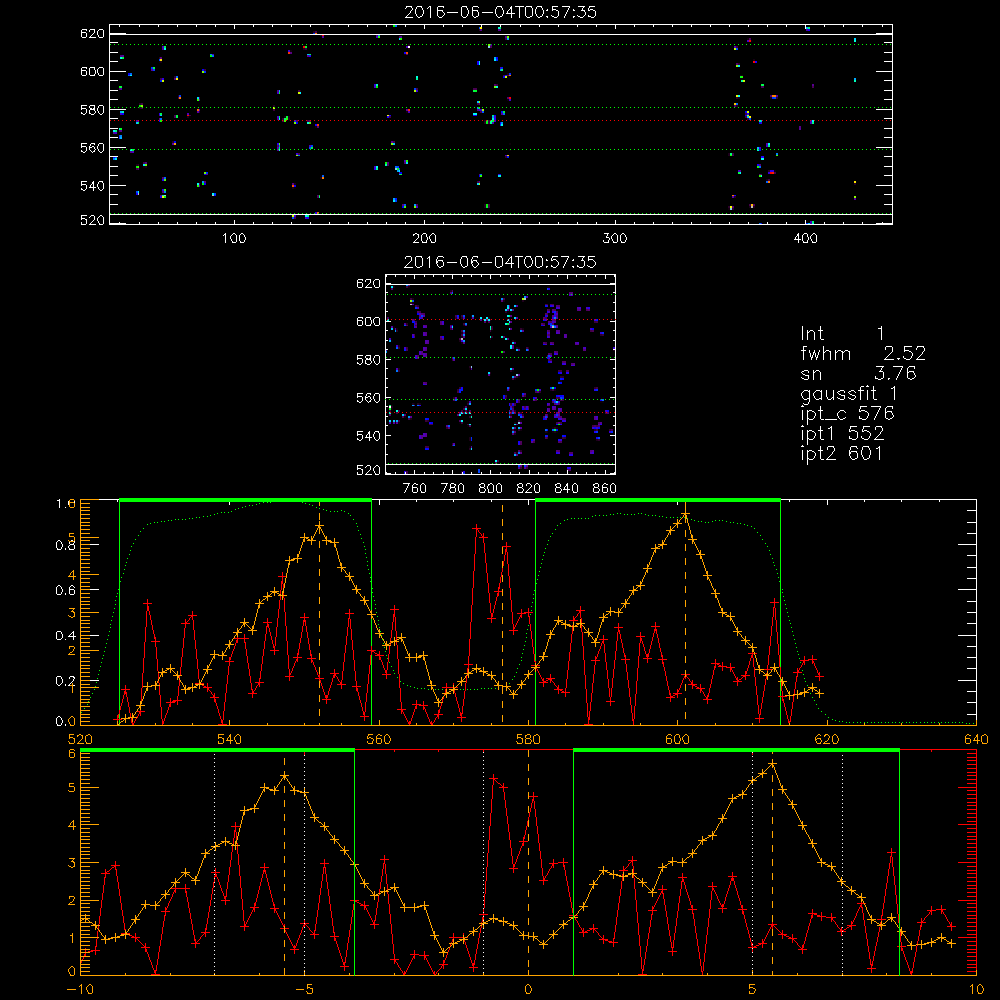Select the 'sn 3.76' value
Viewport: 1000px width, 1000px height.
tap(858, 373)
